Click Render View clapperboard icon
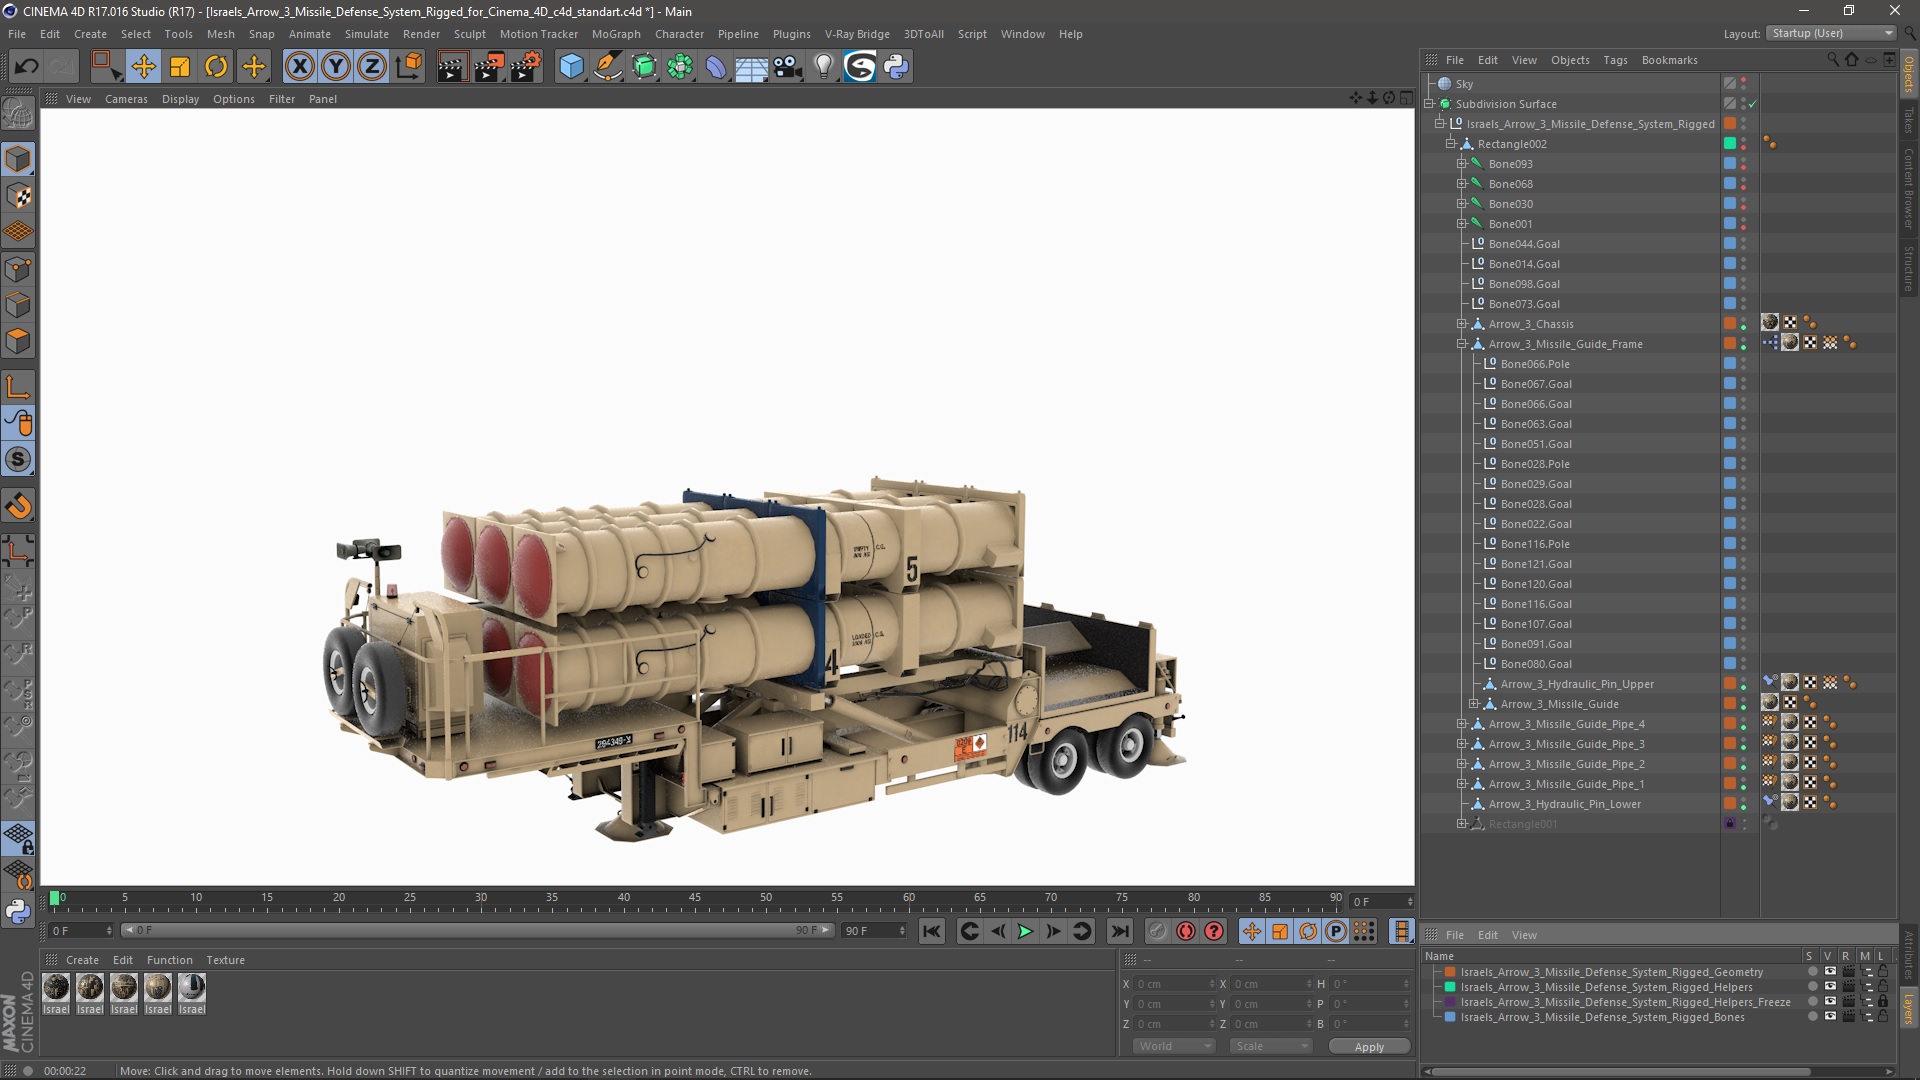The height and width of the screenshot is (1080, 1920). (x=452, y=67)
